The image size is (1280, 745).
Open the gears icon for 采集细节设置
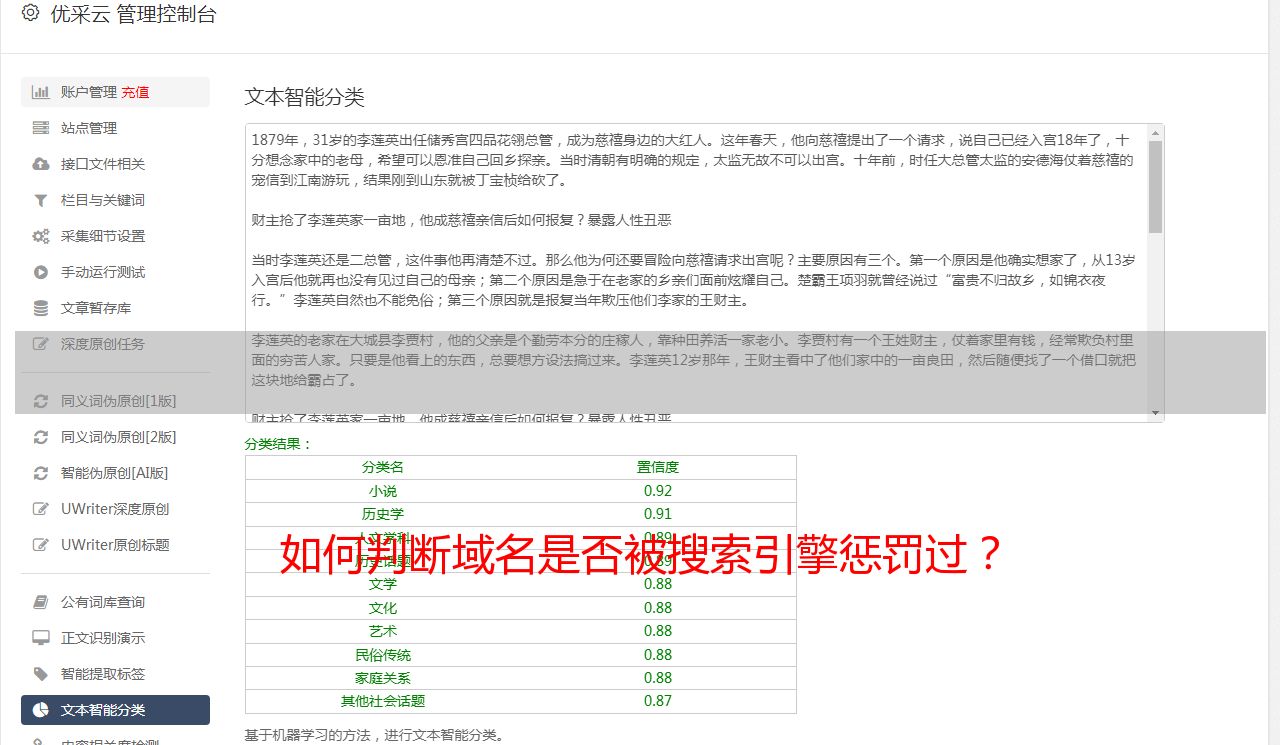coord(41,236)
